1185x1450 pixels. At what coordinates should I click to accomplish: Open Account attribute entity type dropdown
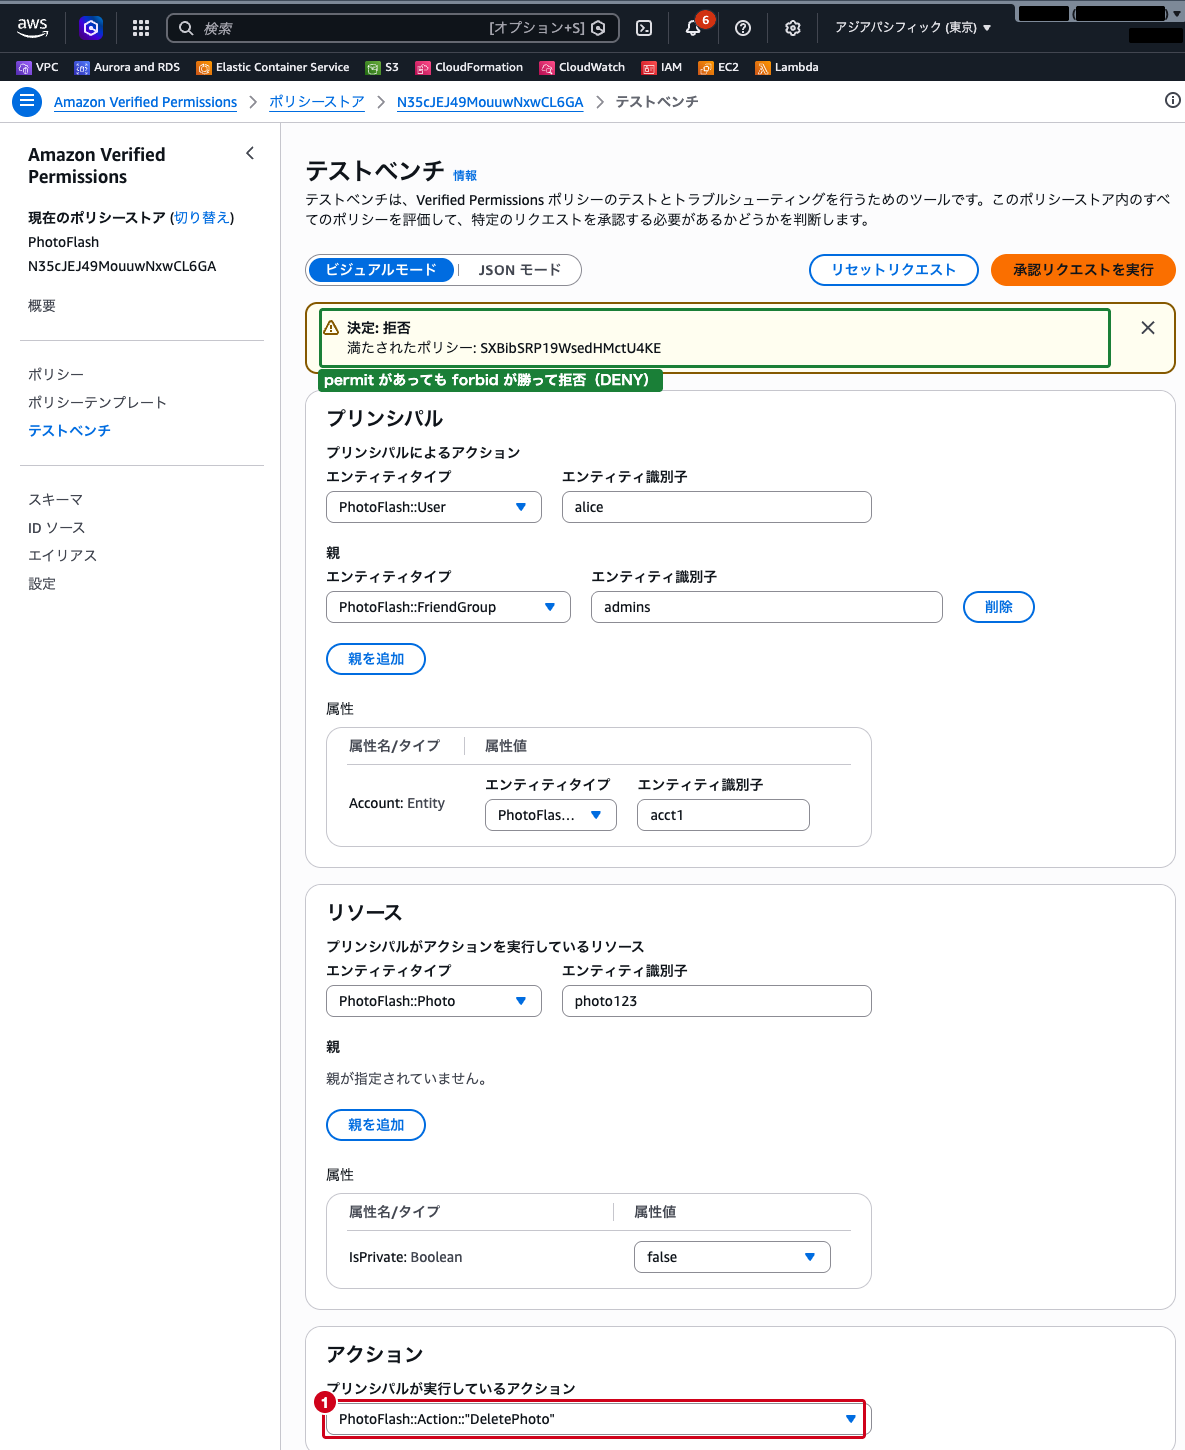tap(551, 815)
